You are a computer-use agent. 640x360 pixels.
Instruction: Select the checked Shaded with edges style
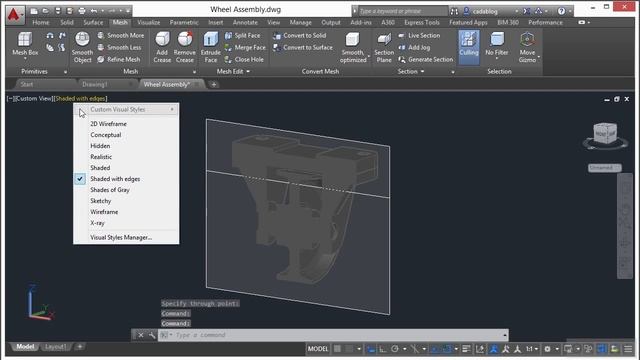tap(126, 179)
